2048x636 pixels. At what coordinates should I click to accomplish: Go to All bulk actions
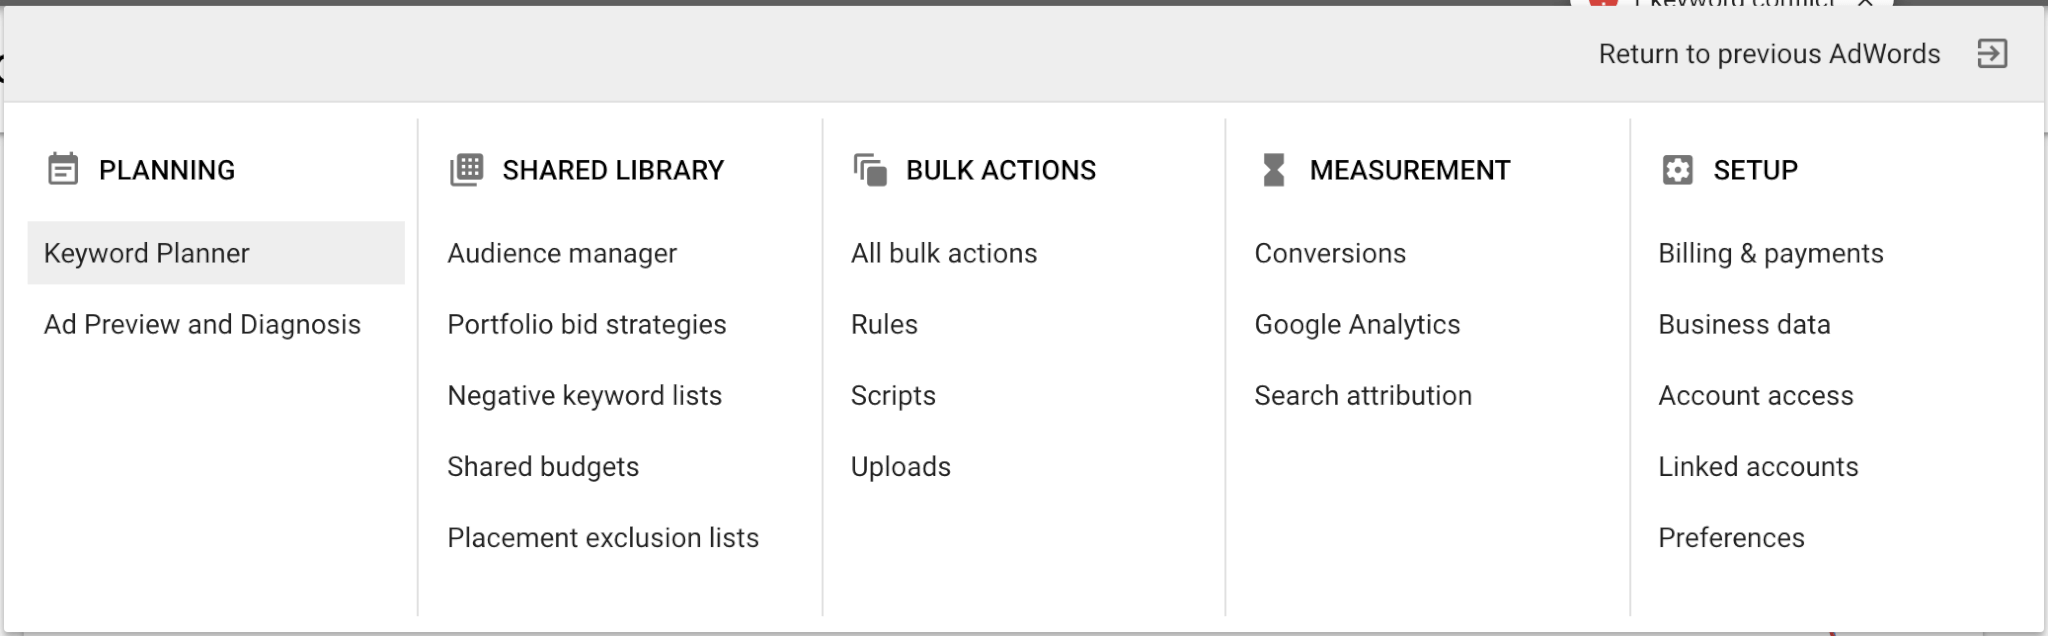tap(942, 253)
